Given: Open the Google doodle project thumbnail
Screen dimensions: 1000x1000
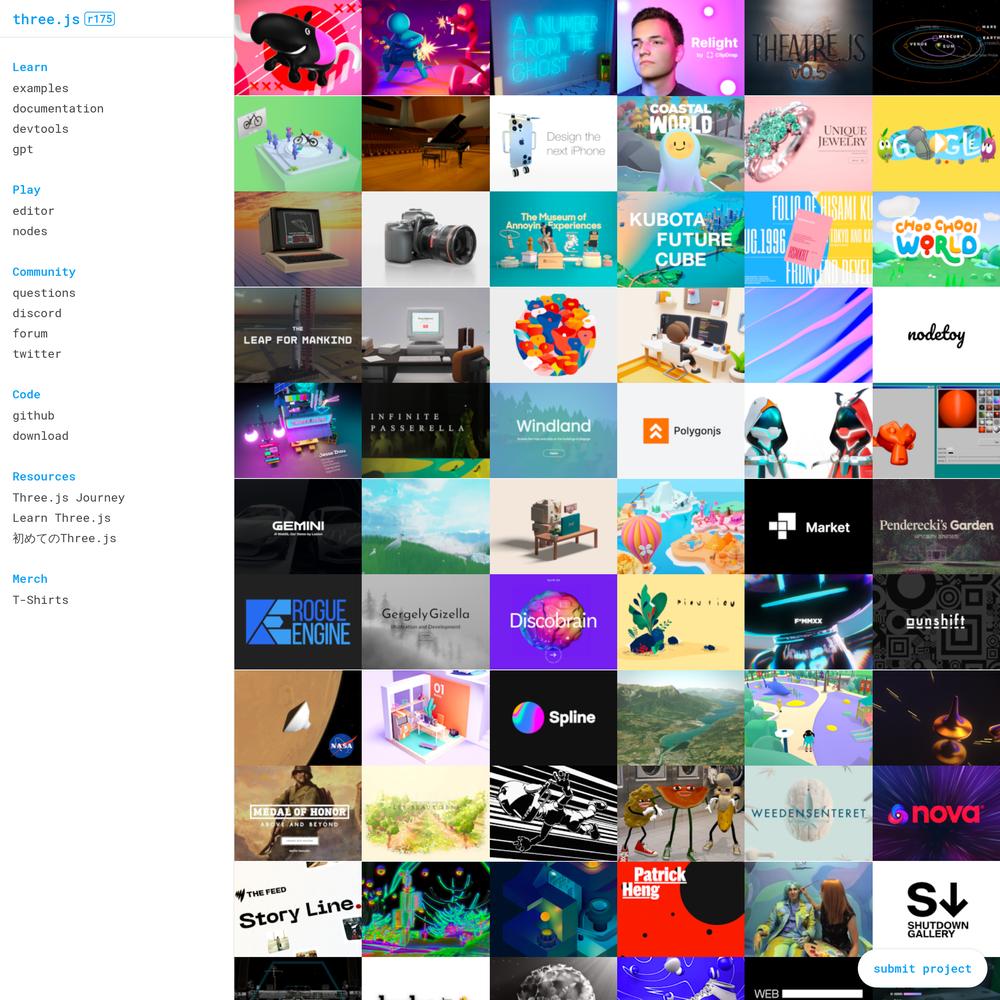Looking at the screenshot, I should click(936, 143).
